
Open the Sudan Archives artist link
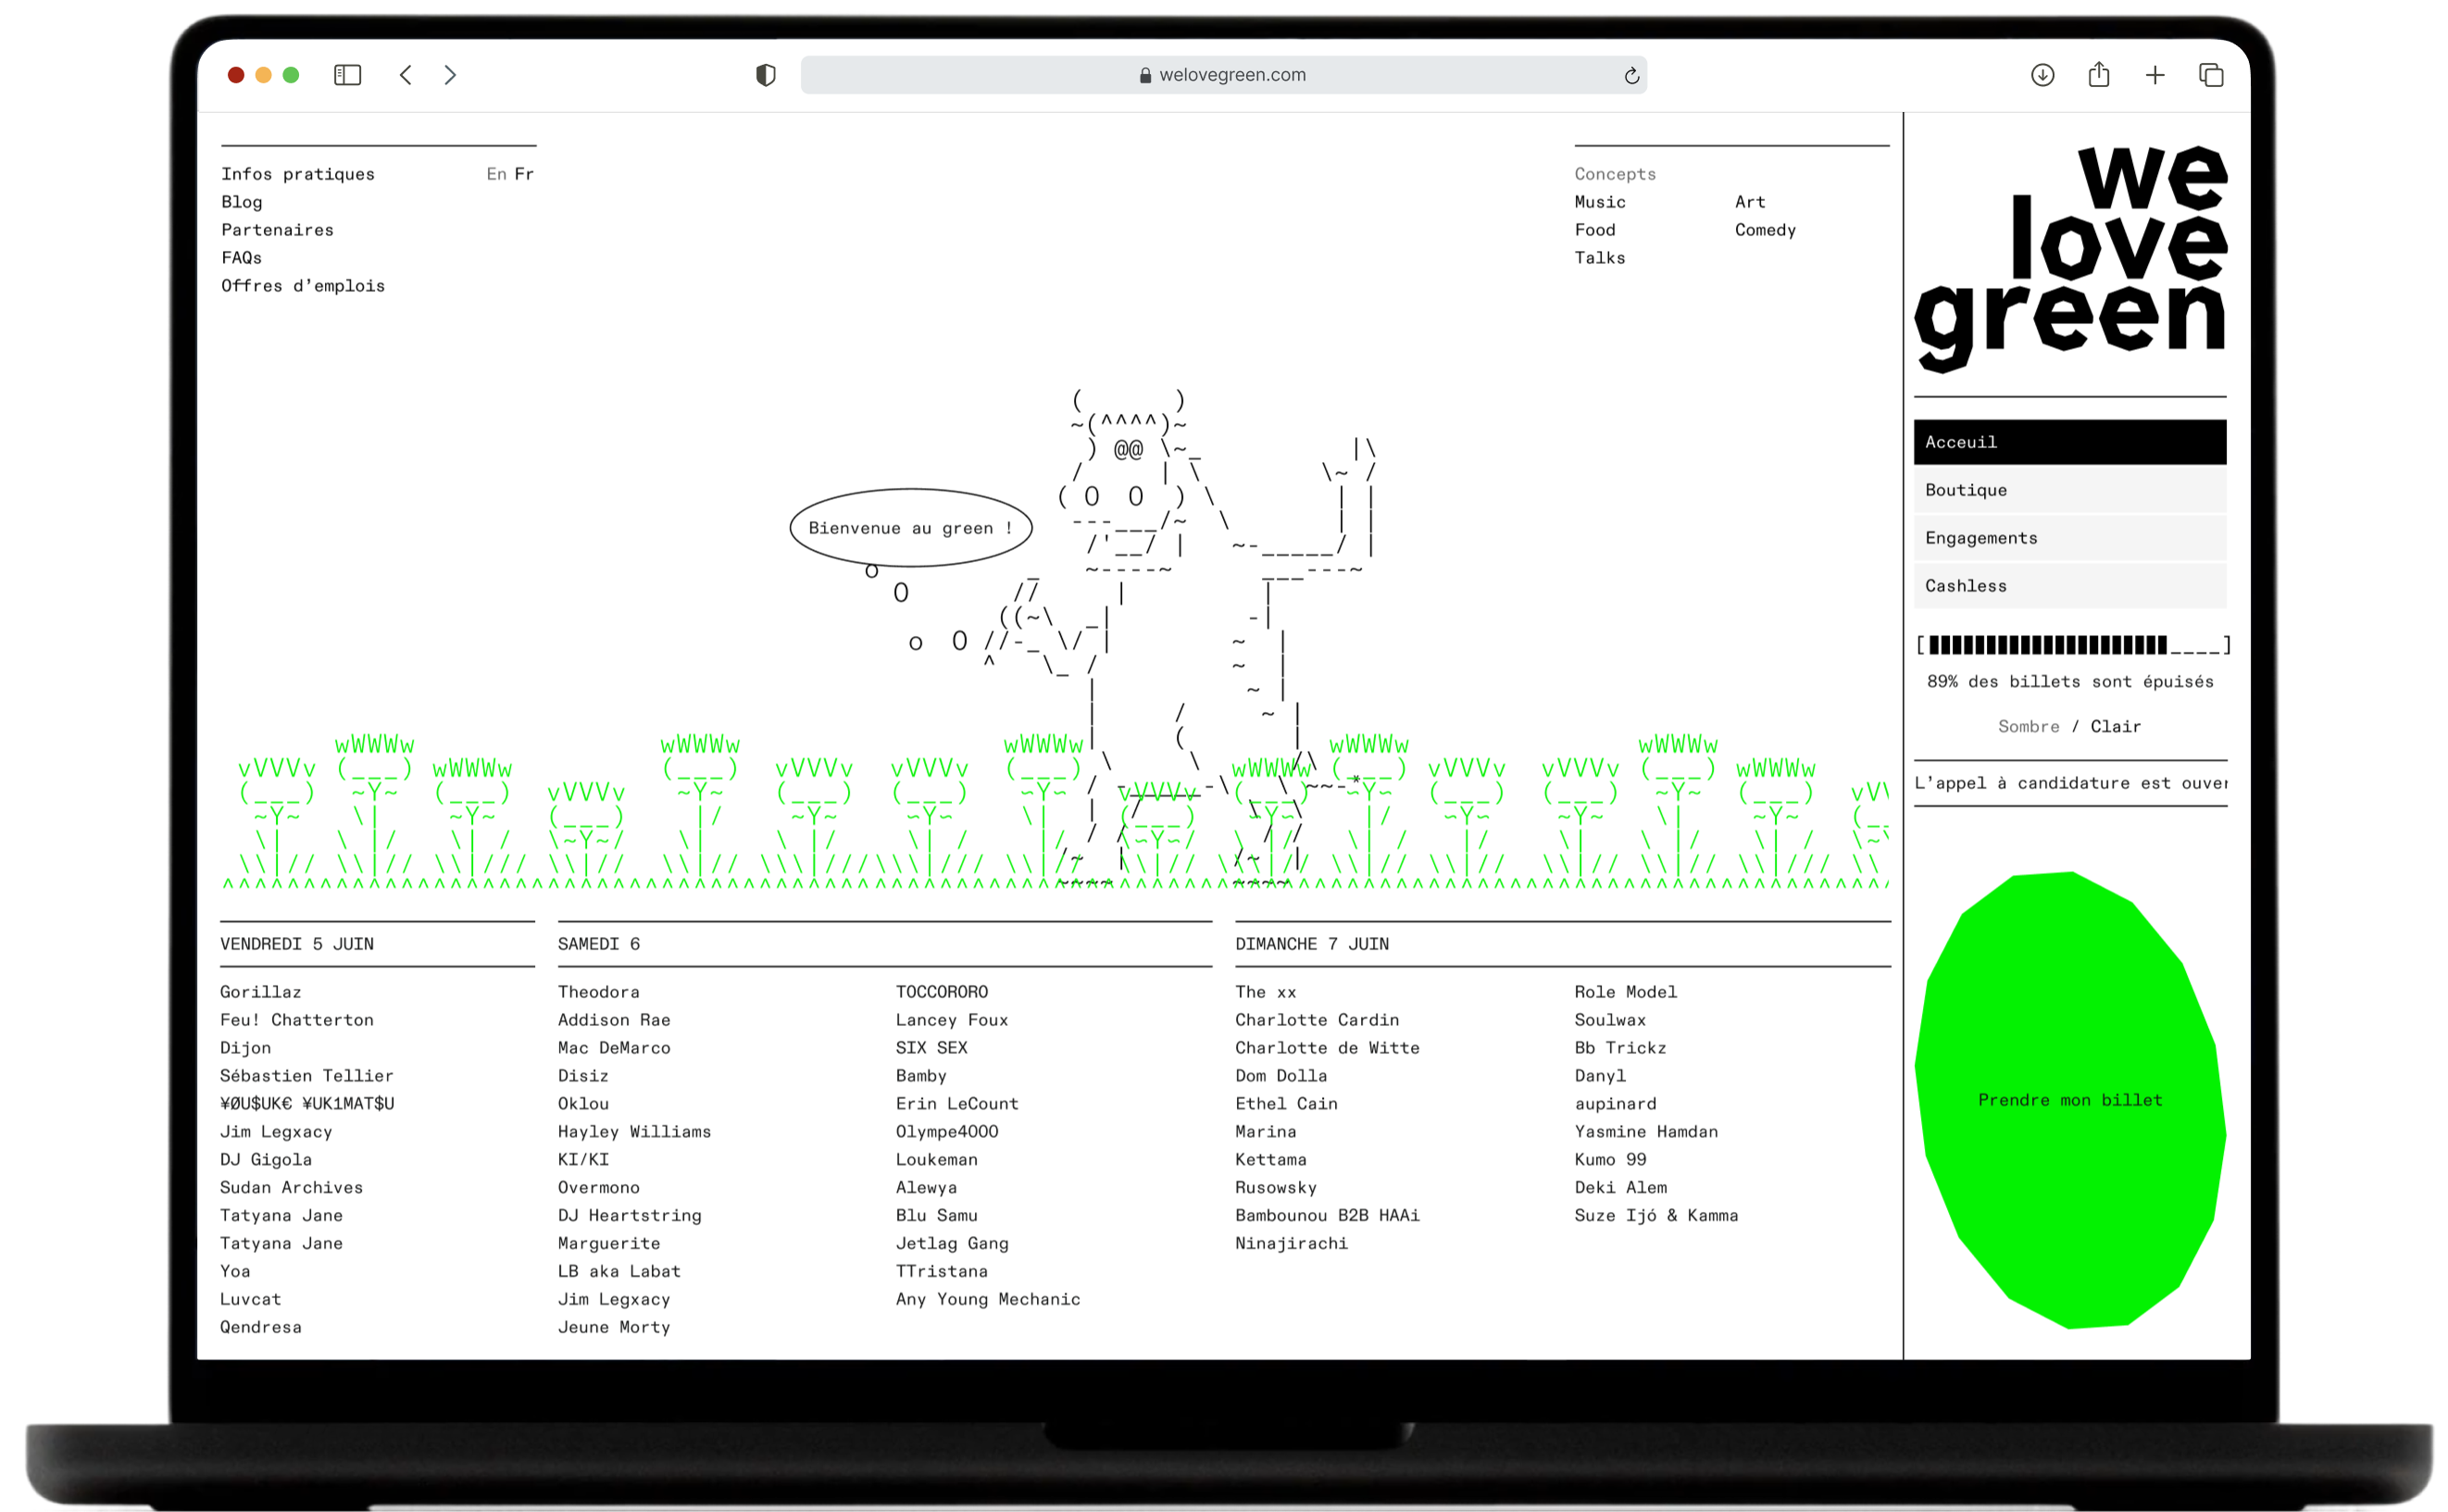point(291,1188)
